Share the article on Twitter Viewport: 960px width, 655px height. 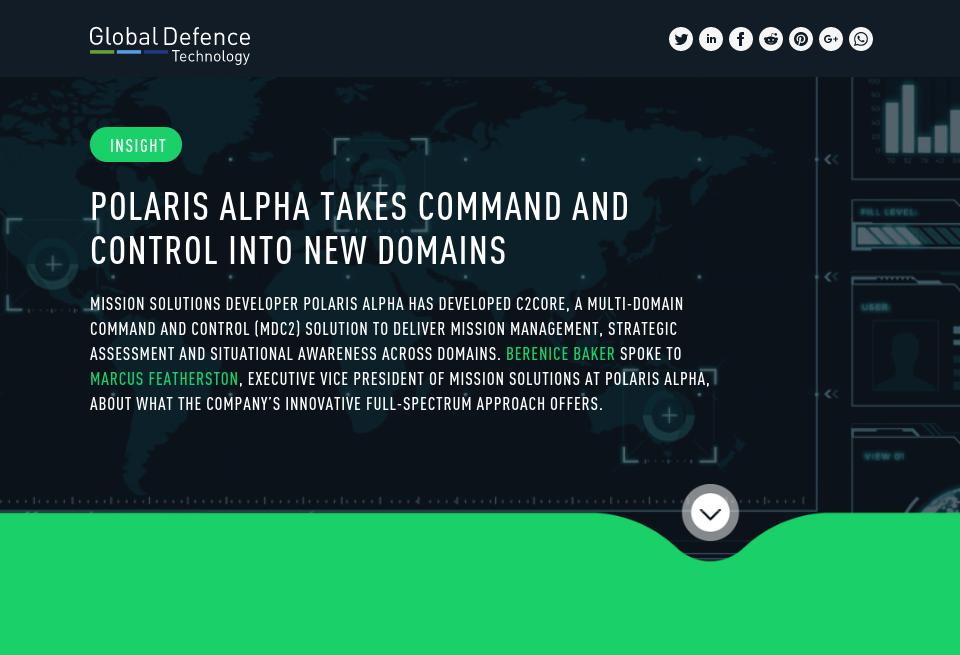tap(681, 39)
